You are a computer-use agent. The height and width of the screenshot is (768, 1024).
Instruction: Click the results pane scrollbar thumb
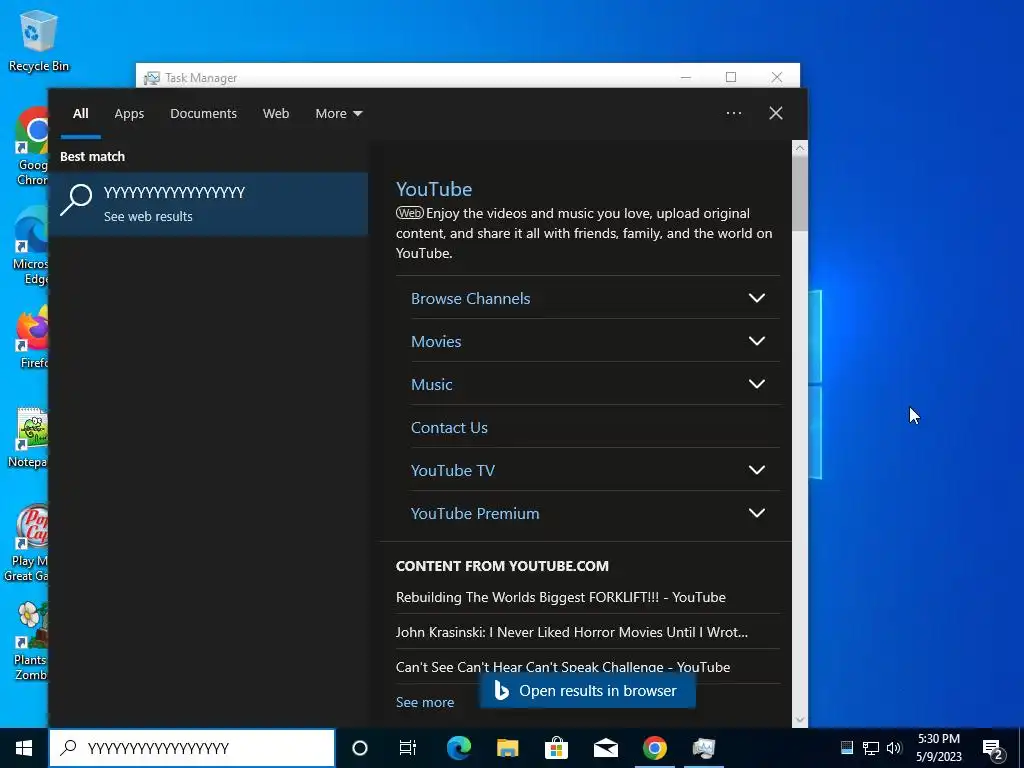tap(799, 193)
